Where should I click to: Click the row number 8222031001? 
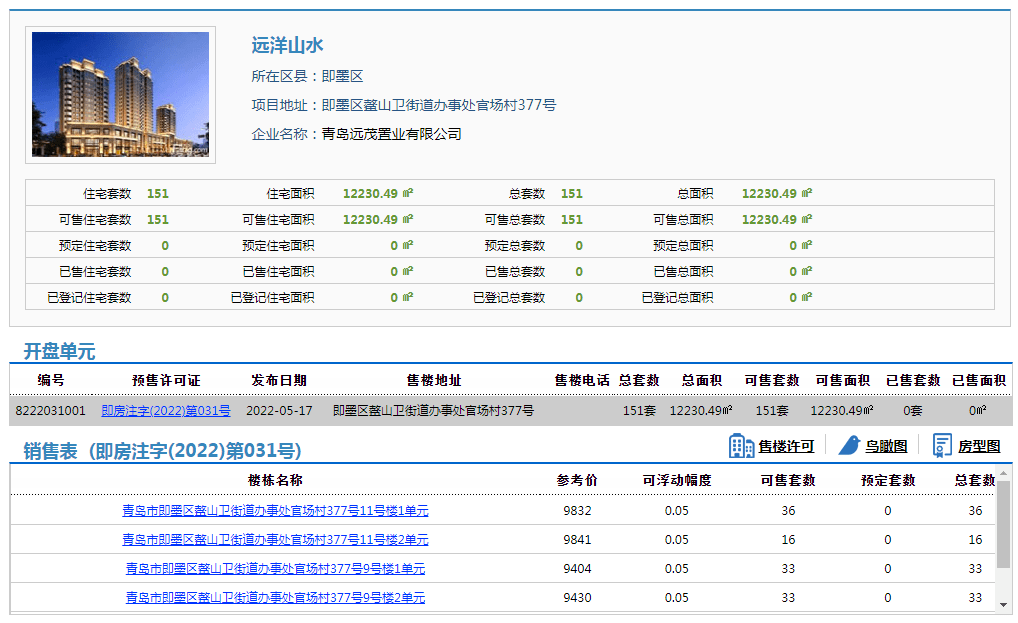[50, 411]
